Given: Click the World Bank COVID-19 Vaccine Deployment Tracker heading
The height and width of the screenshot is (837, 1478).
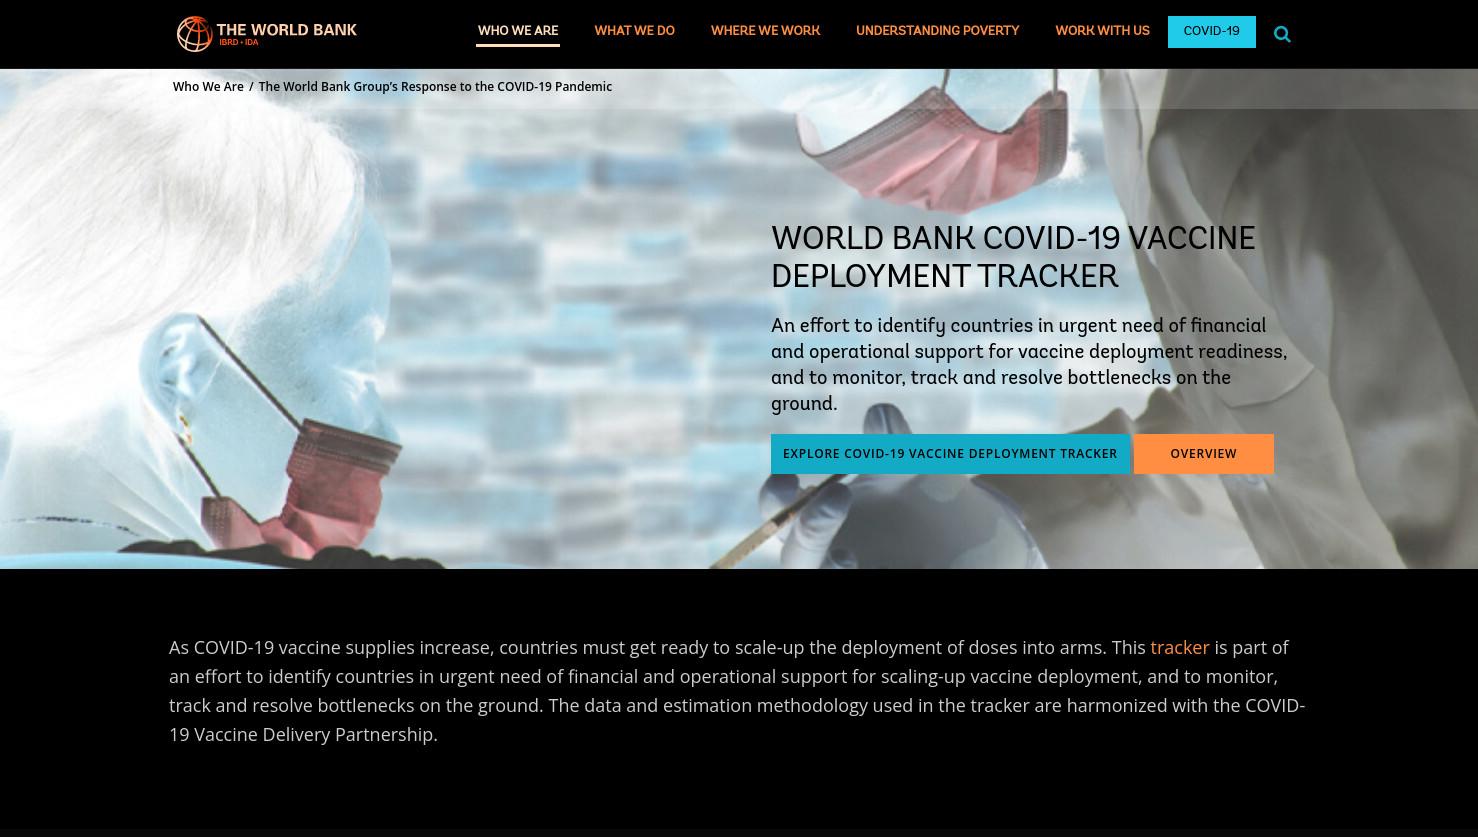Looking at the screenshot, I should click(x=1013, y=258).
